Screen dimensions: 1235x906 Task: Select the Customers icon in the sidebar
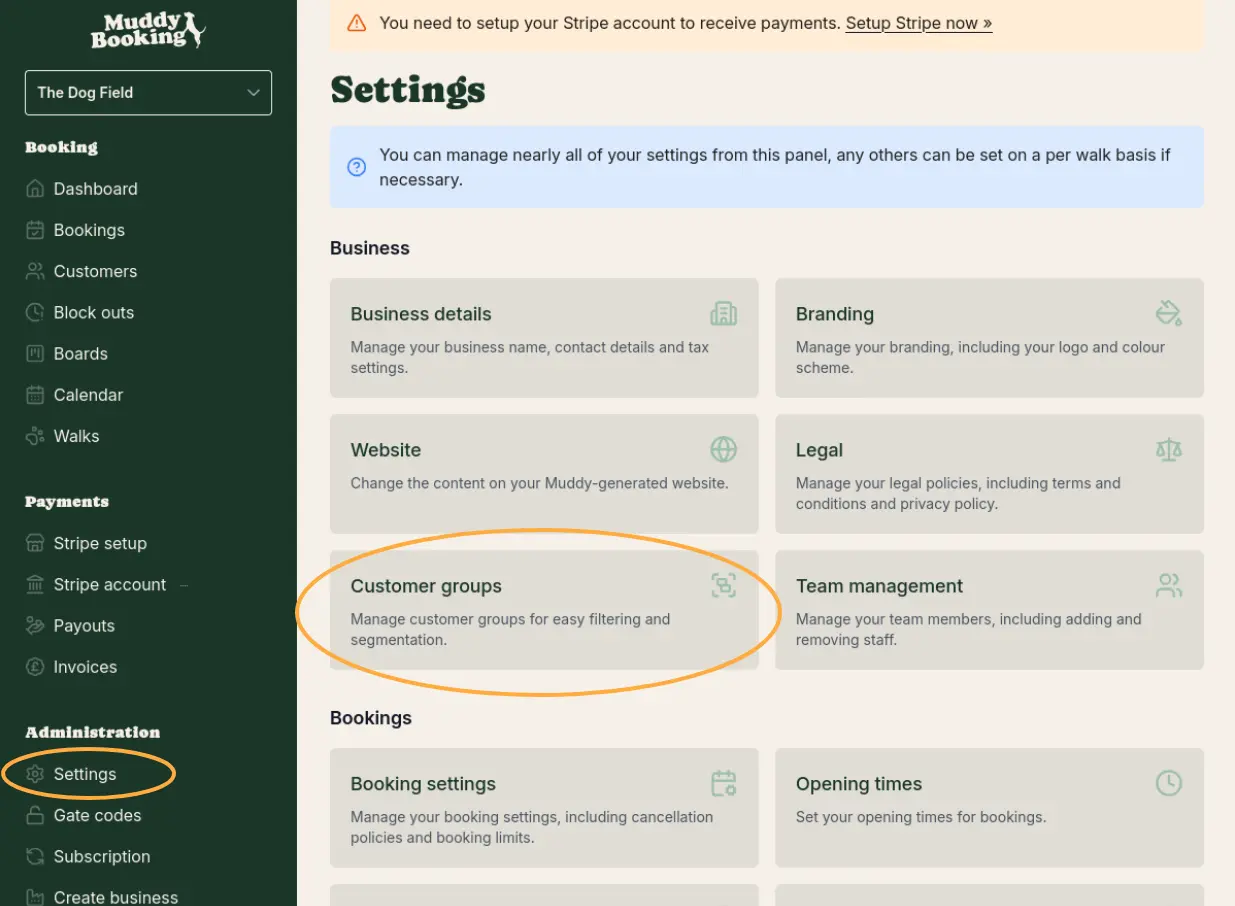pyautogui.click(x=34, y=271)
